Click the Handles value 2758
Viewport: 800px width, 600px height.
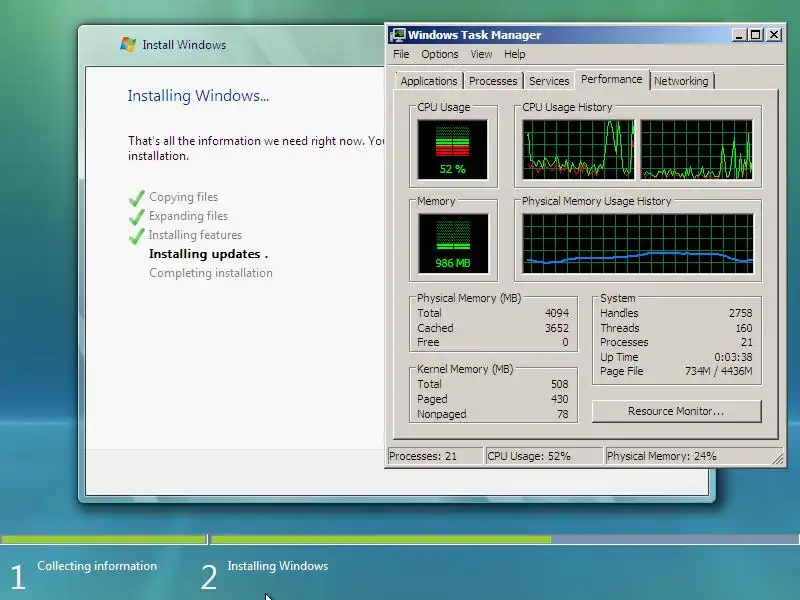tap(740, 313)
